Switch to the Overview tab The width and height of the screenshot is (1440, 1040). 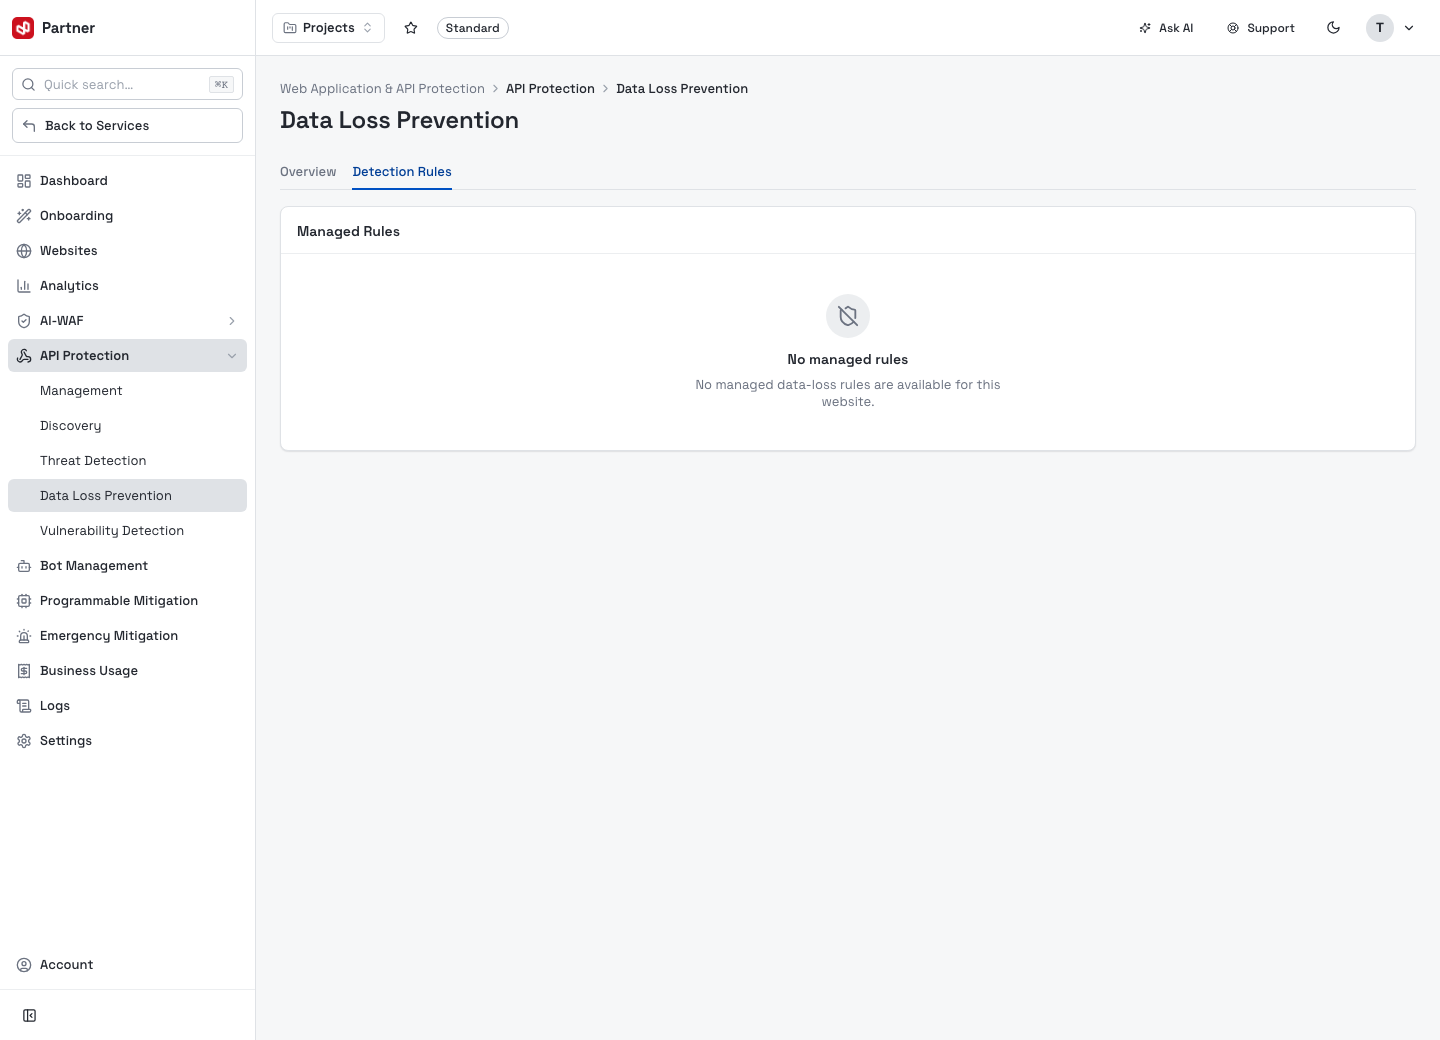[x=308, y=172]
